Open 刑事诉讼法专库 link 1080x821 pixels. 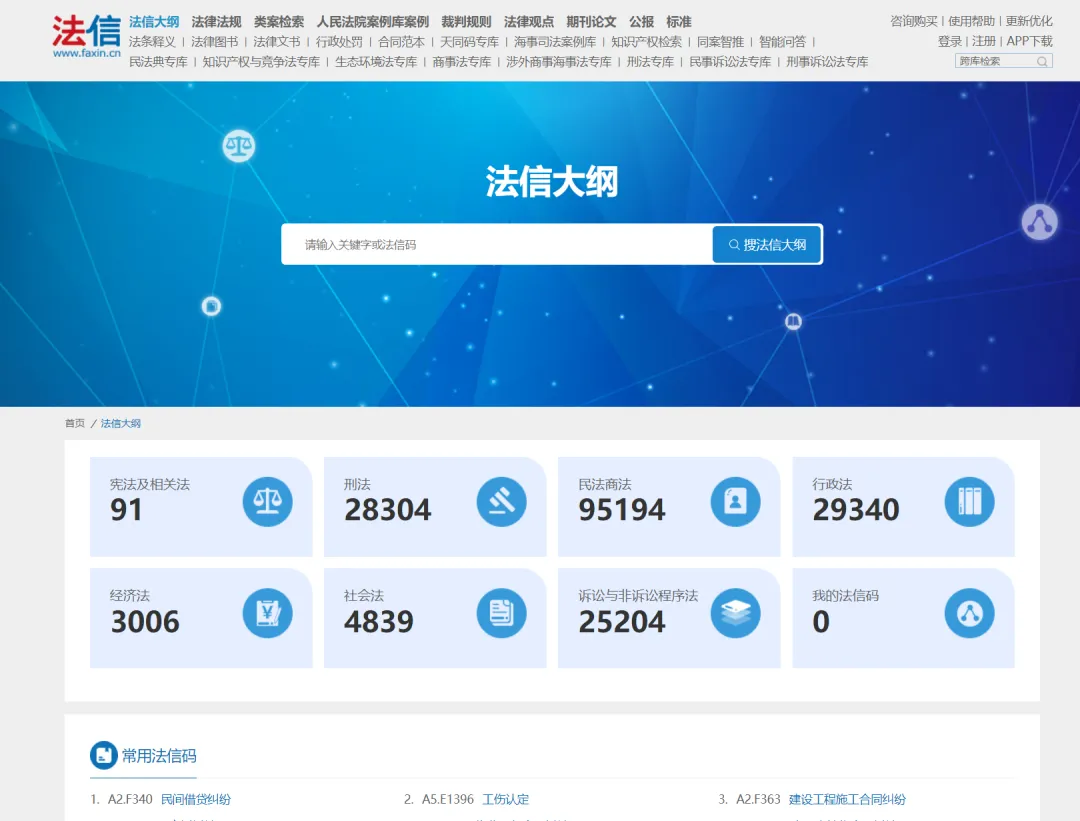pyautogui.click(x=827, y=62)
